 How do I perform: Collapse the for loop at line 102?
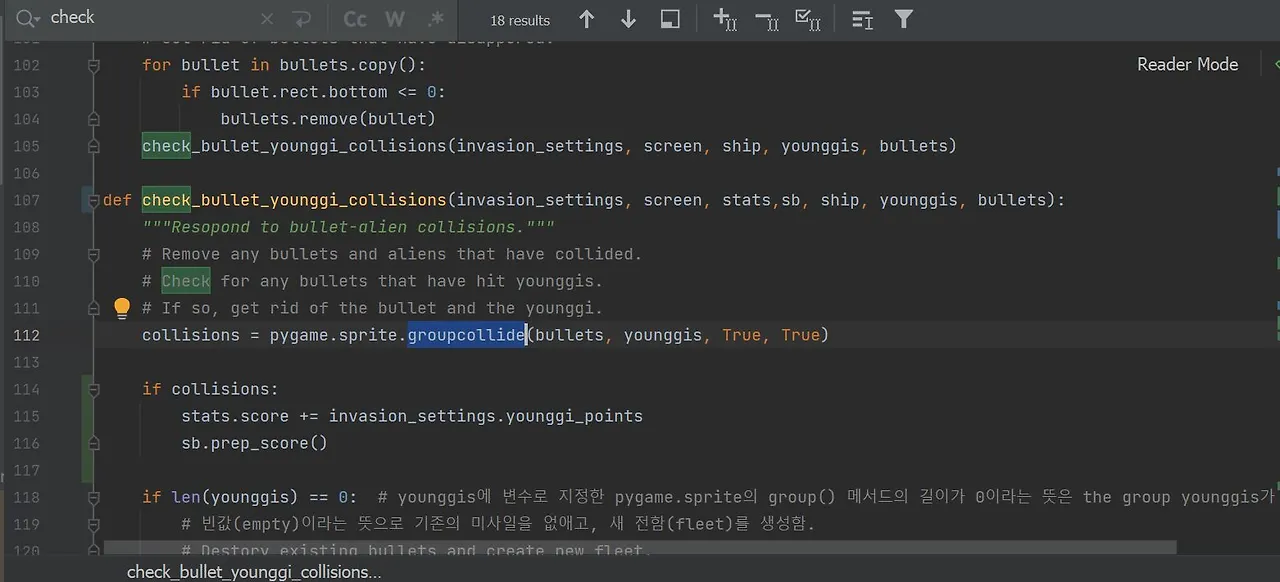94,65
